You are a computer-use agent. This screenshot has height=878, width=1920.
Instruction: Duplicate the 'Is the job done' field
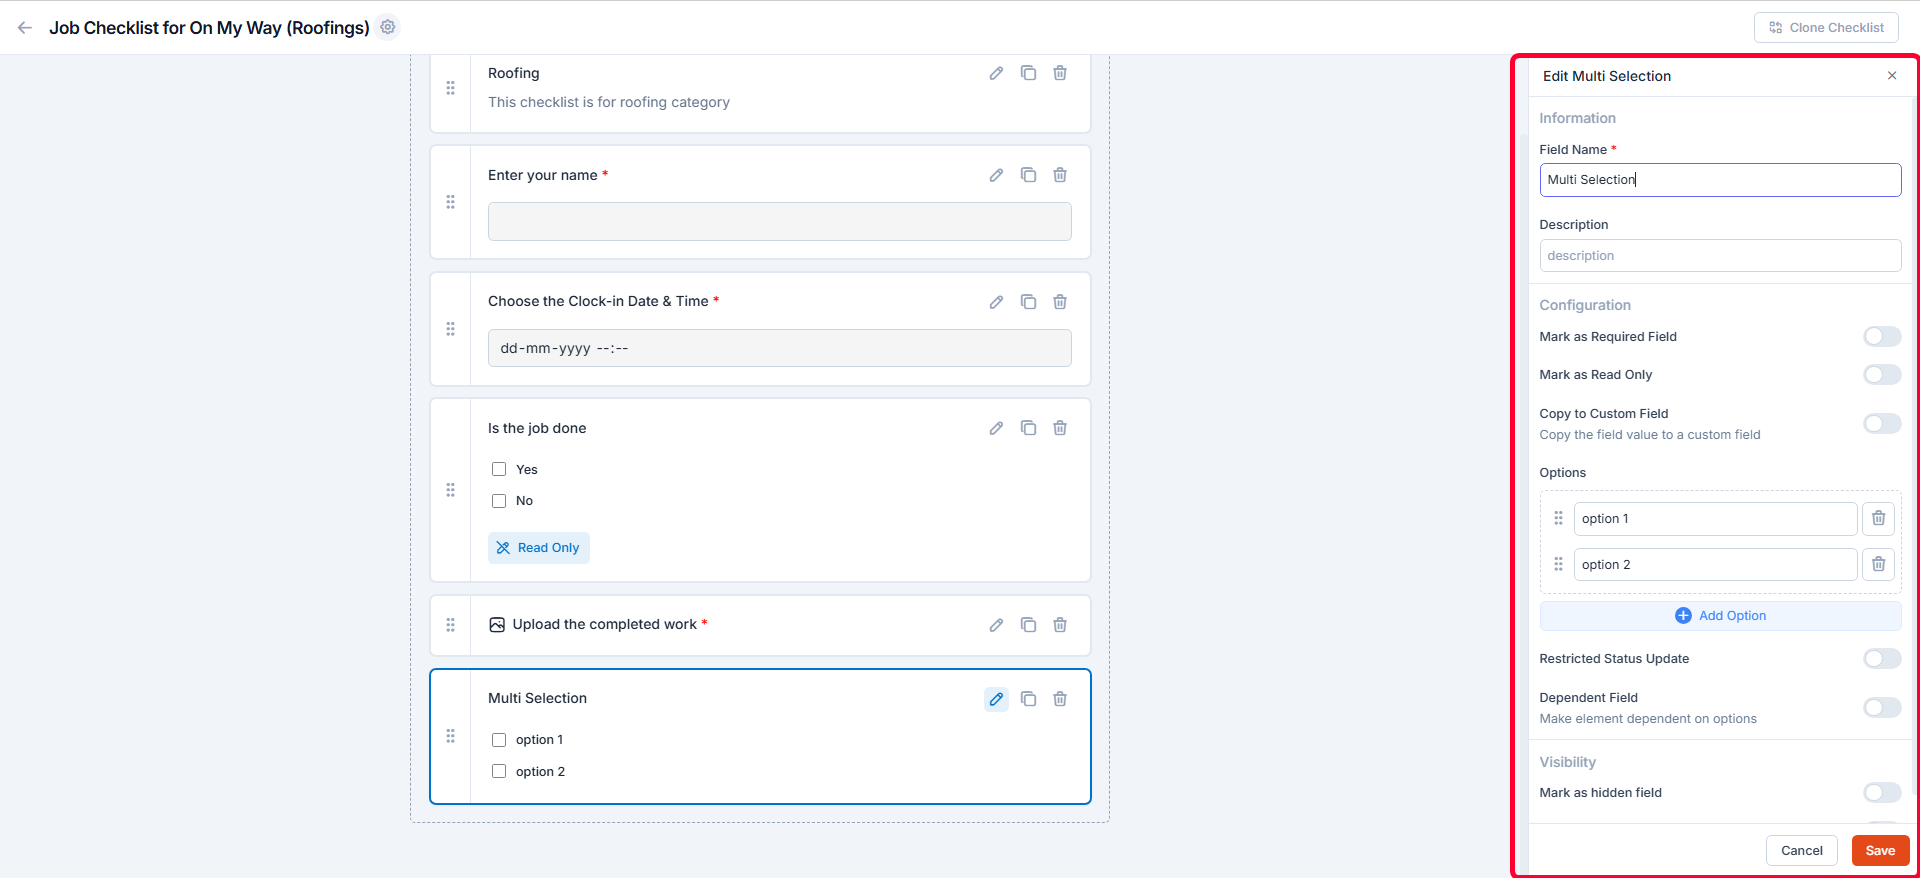click(1028, 428)
